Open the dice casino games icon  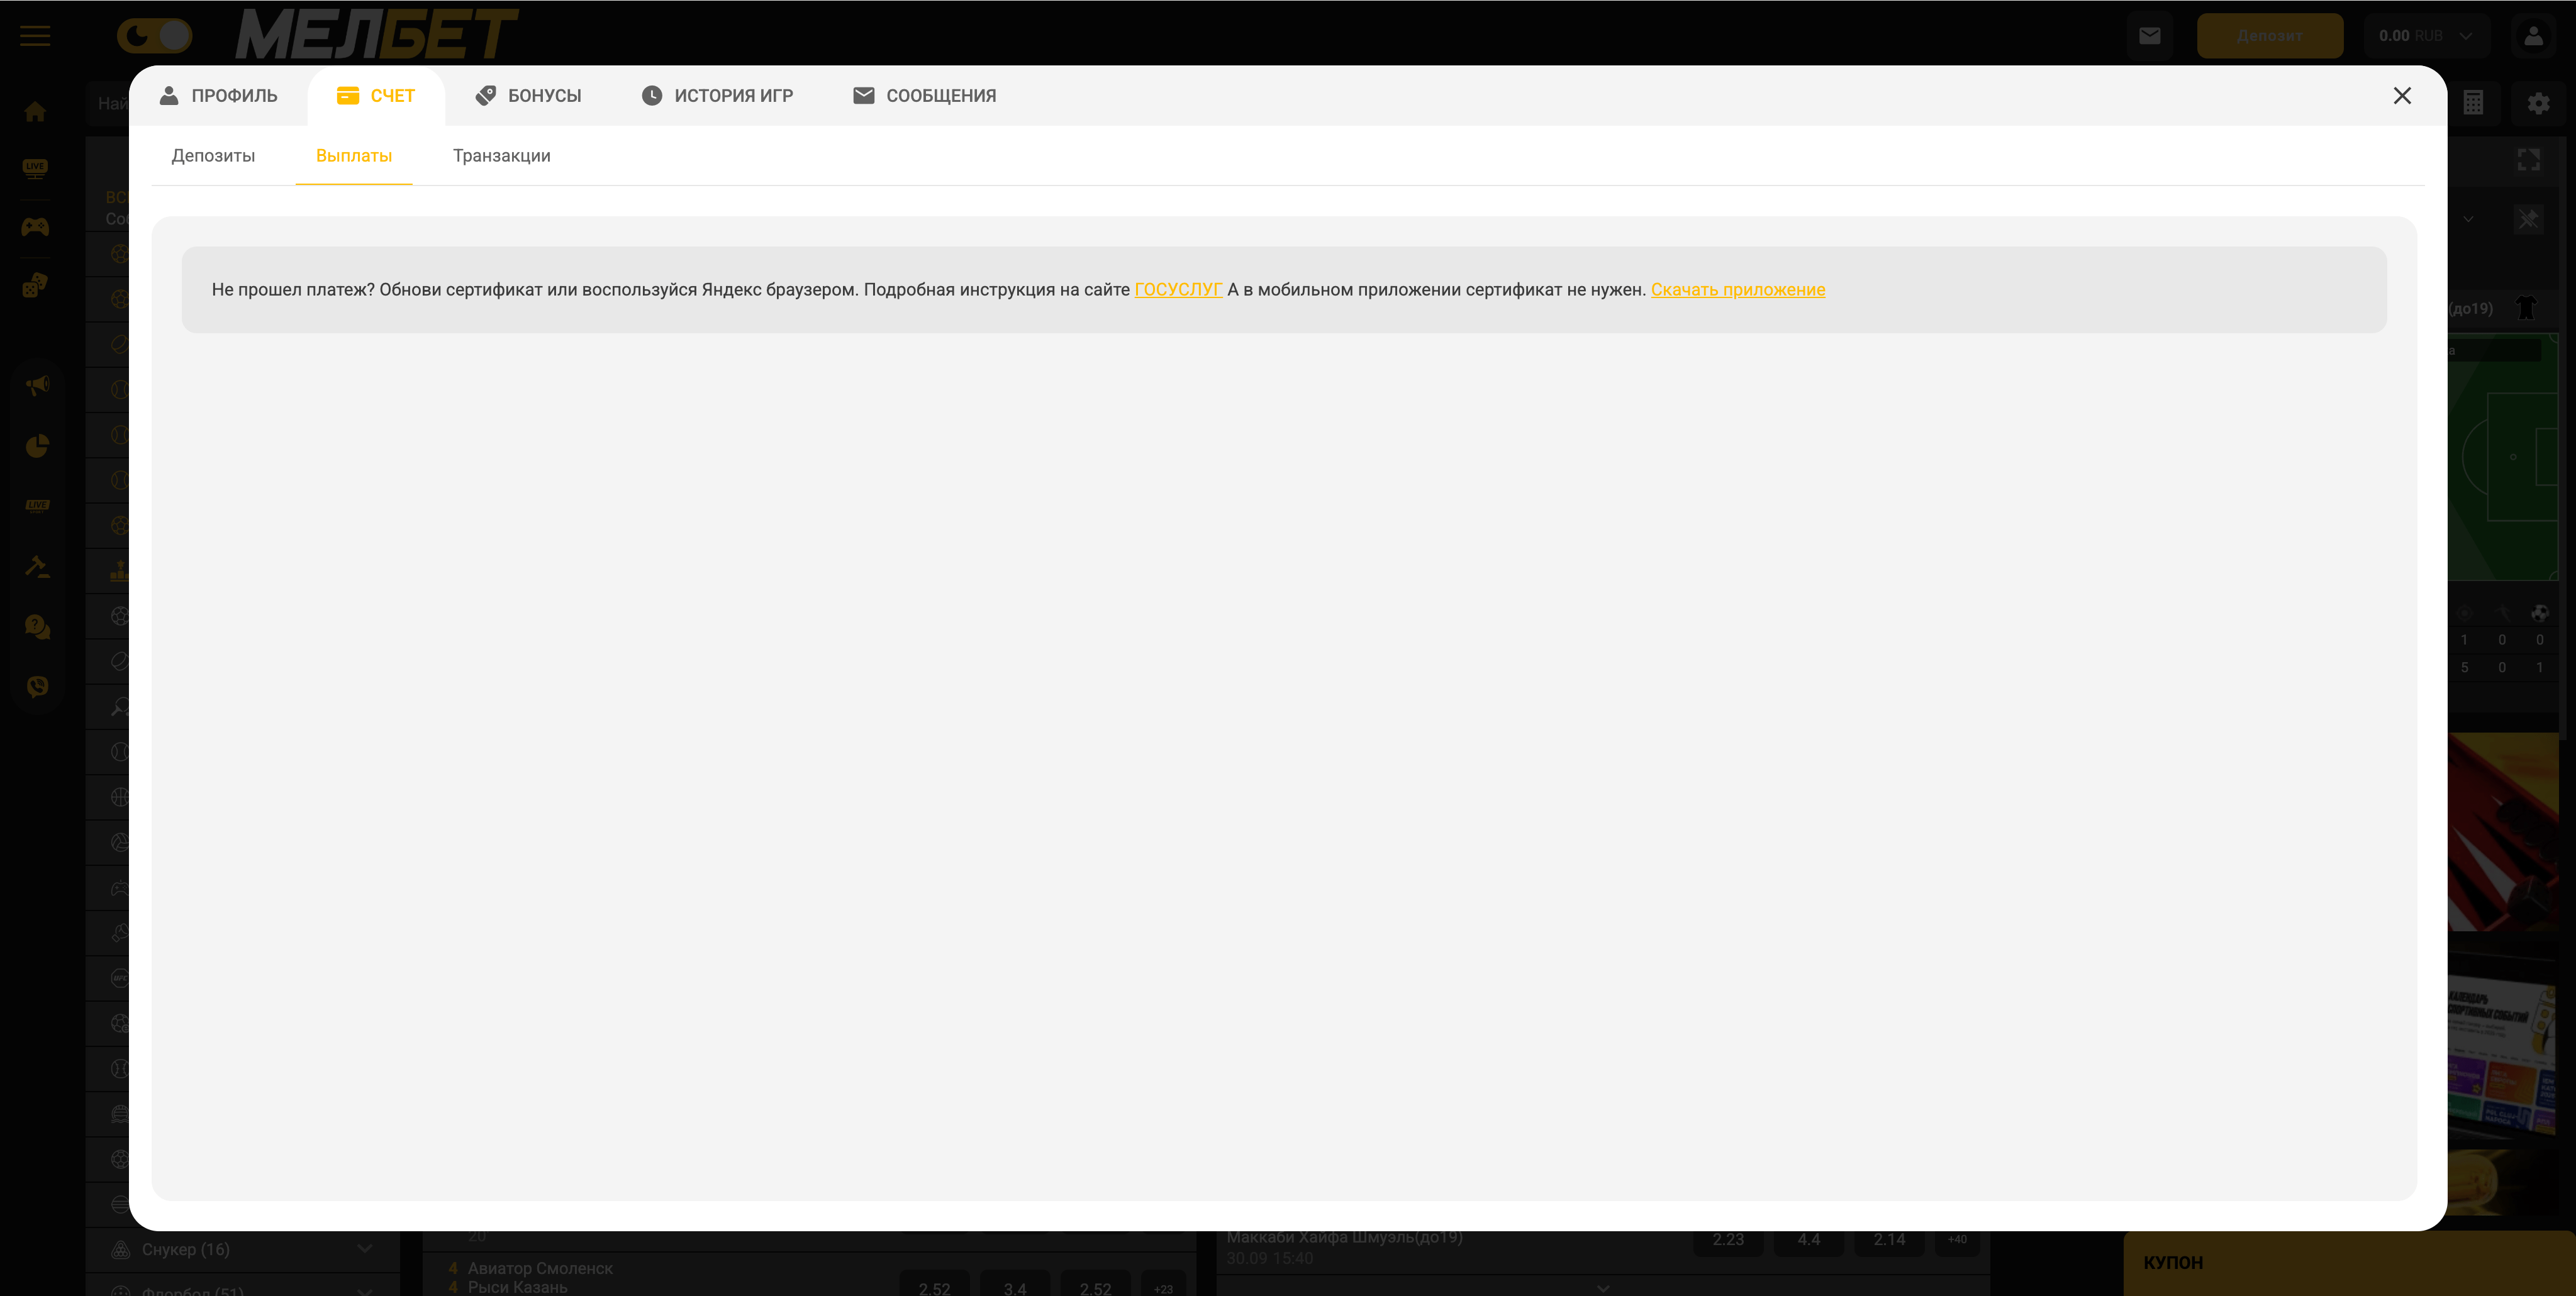tap(35, 286)
